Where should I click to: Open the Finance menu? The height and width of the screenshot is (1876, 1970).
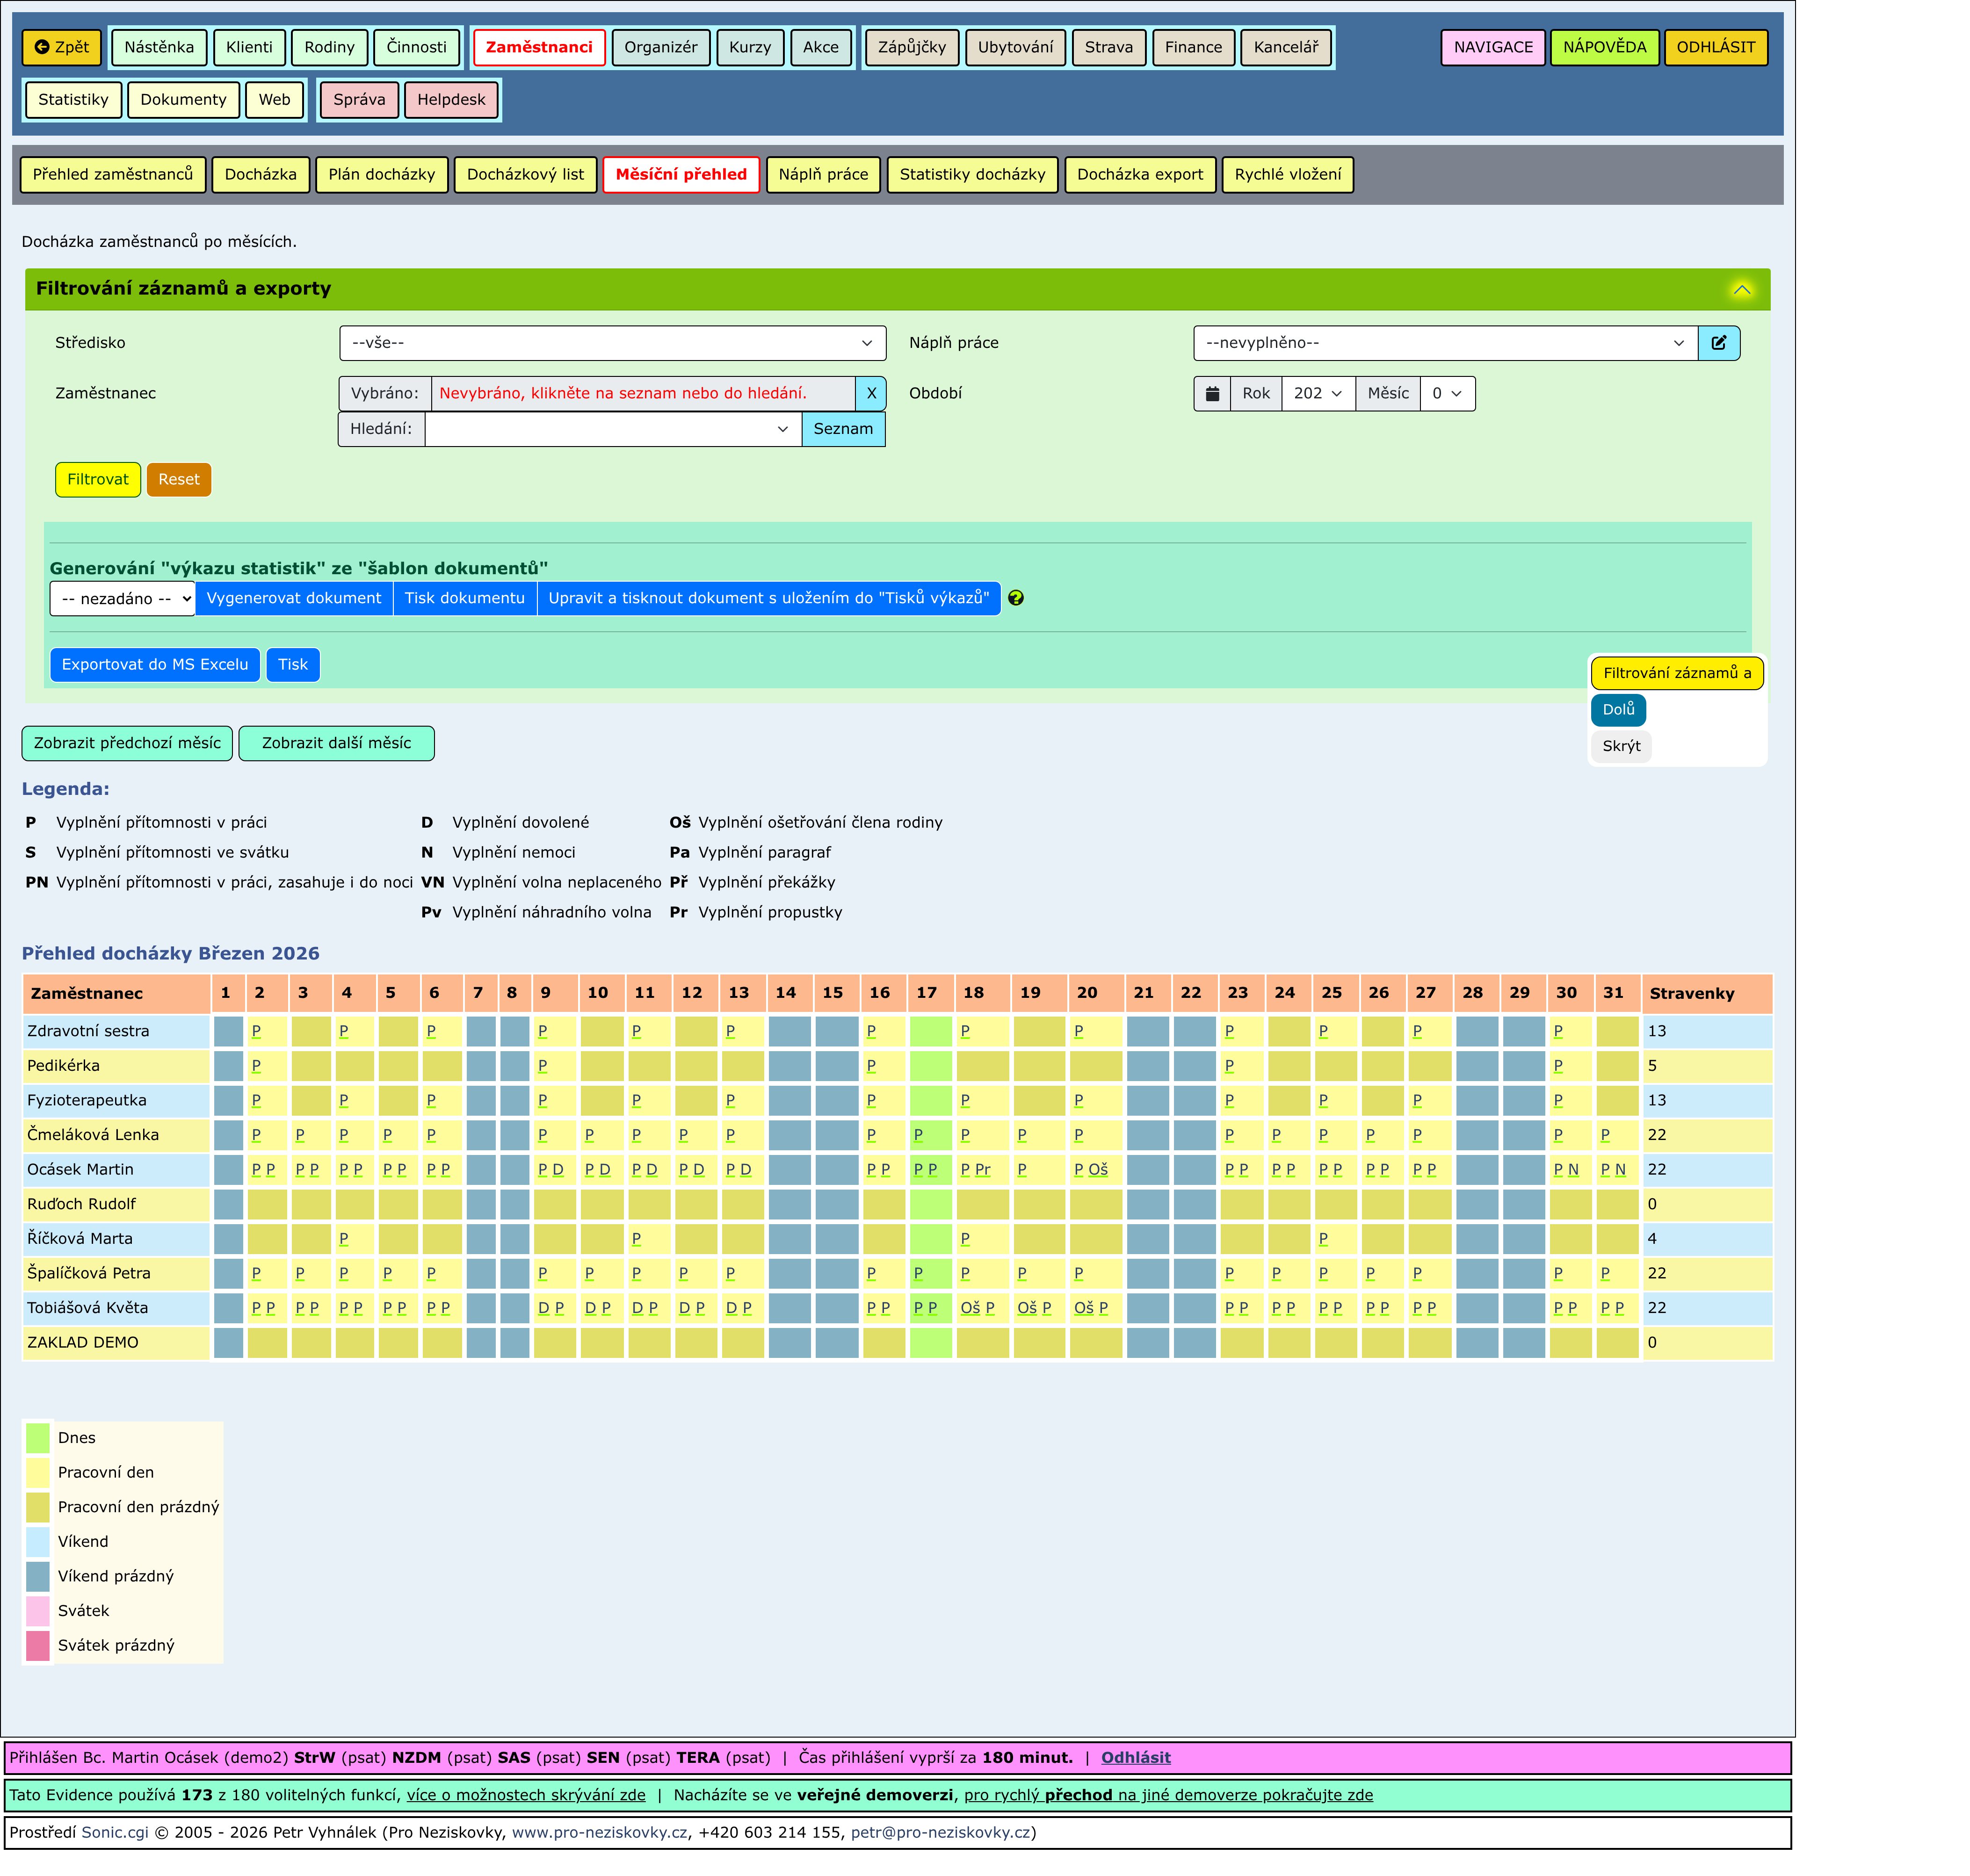click(1192, 47)
